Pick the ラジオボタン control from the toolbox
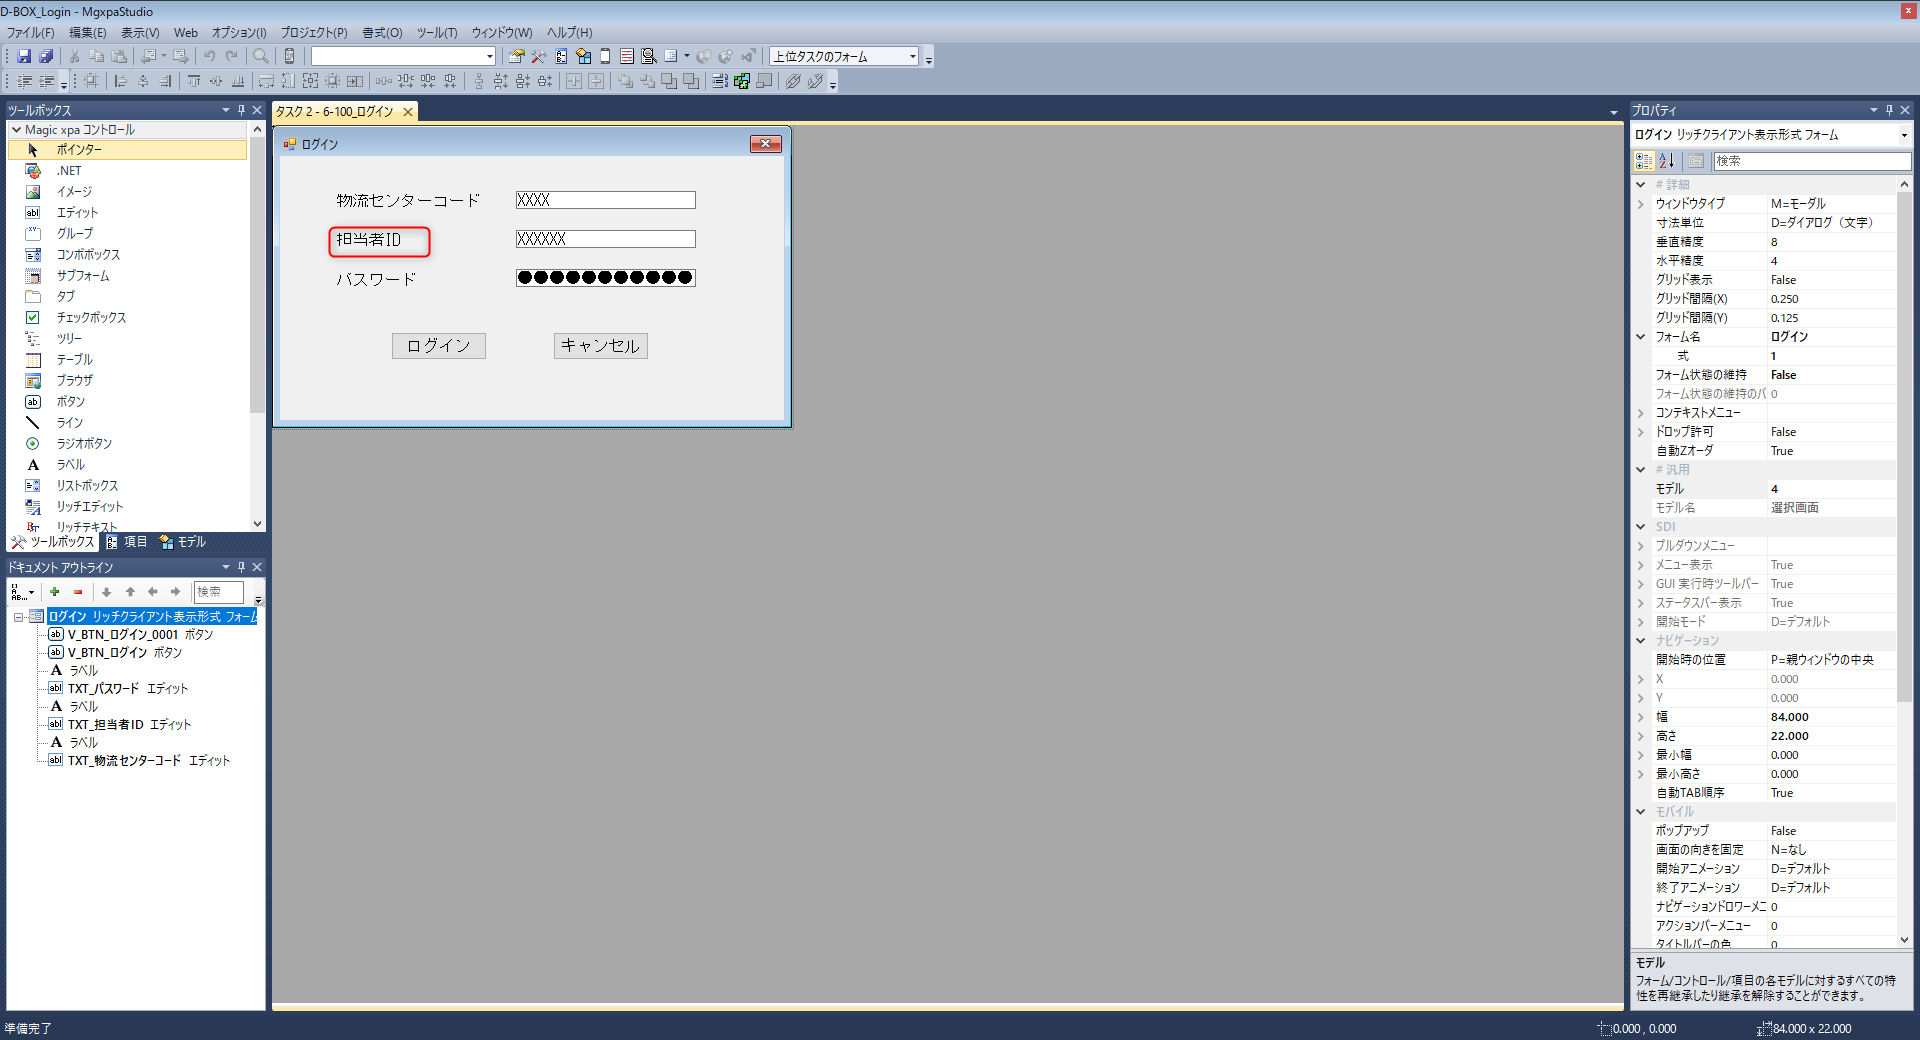Screen dimensions: 1920x1040 pyautogui.click(x=83, y=443)
